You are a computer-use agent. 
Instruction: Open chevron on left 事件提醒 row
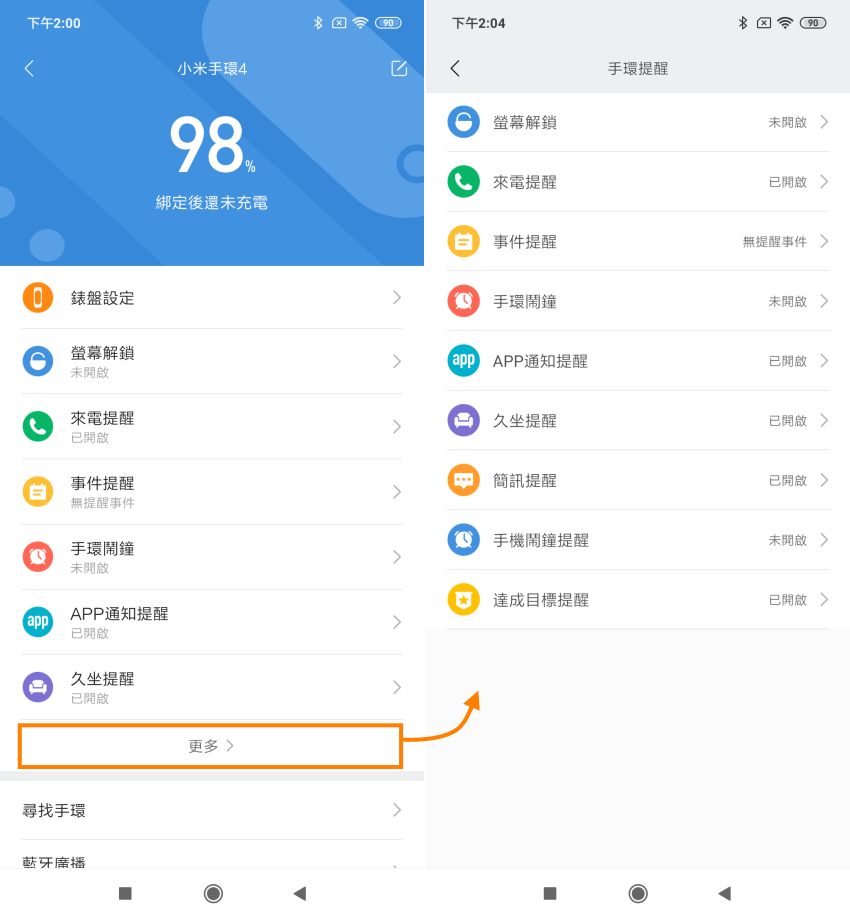397,491
